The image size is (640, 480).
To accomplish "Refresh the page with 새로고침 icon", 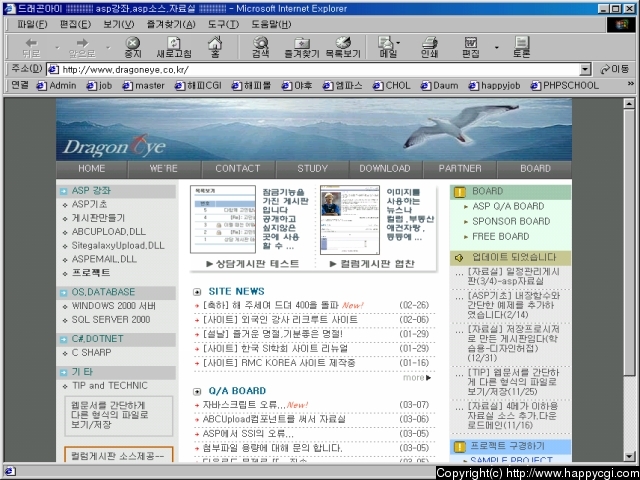I will (x=174, y=47).
